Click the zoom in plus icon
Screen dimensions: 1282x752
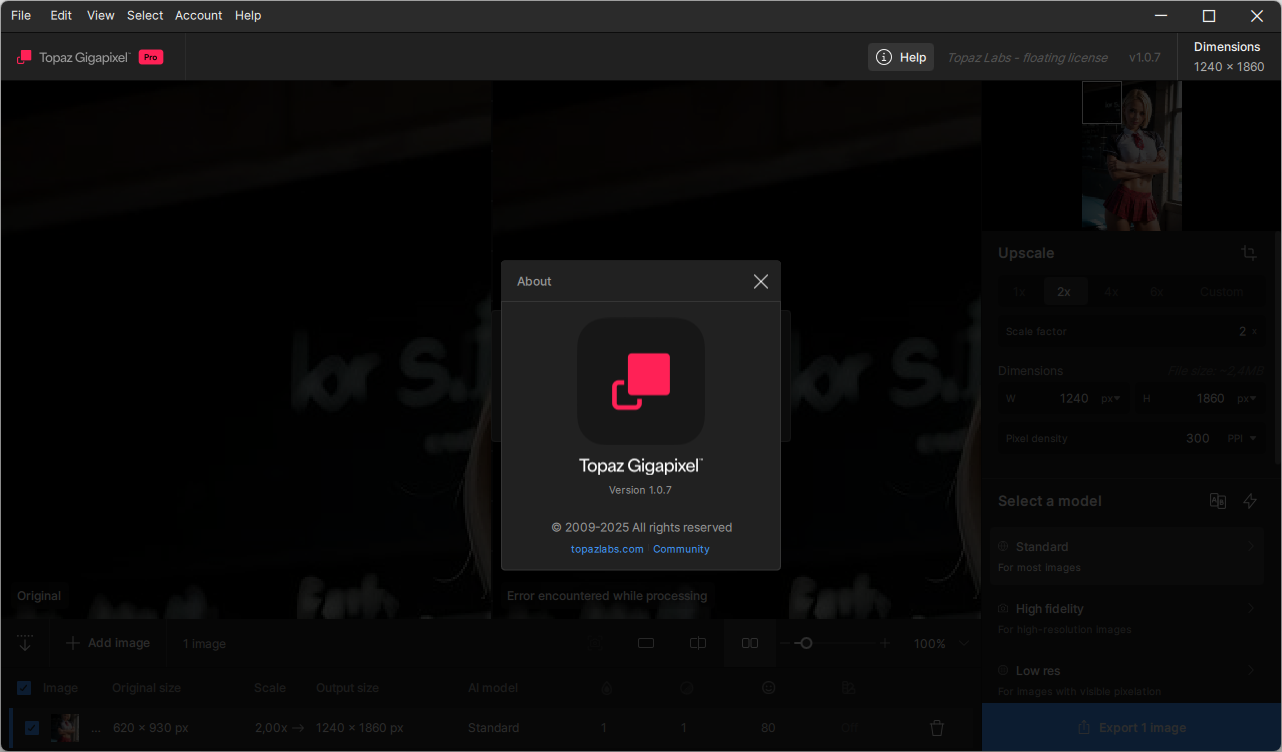click(885, 643)
